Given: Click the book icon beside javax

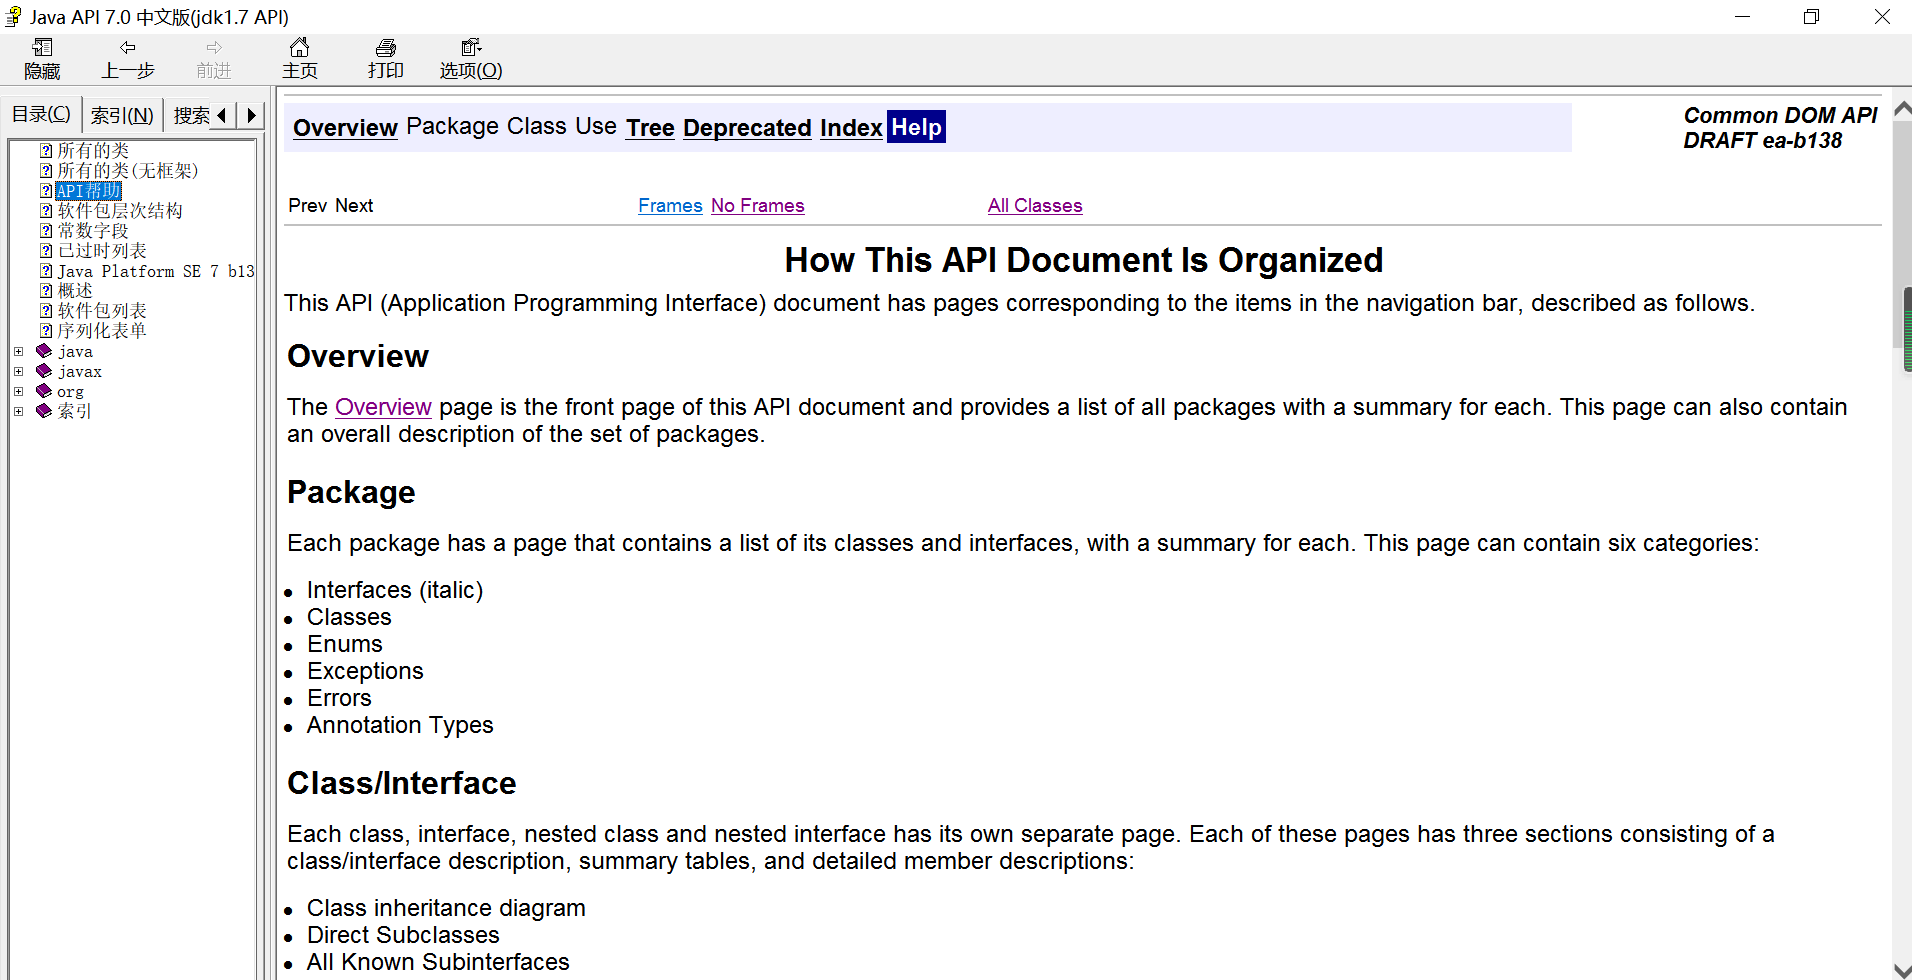Looking at the screenshot, I should (44, 371).
